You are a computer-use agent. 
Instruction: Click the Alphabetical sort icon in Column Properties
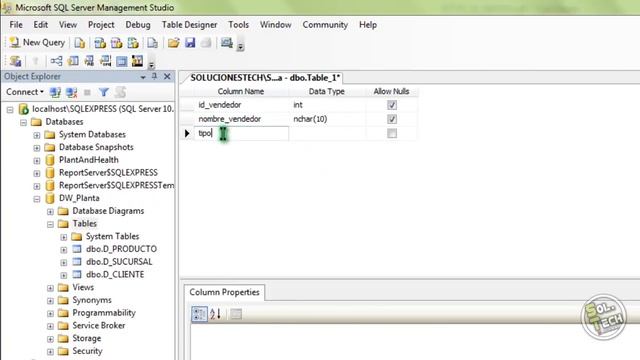(216, 314)
